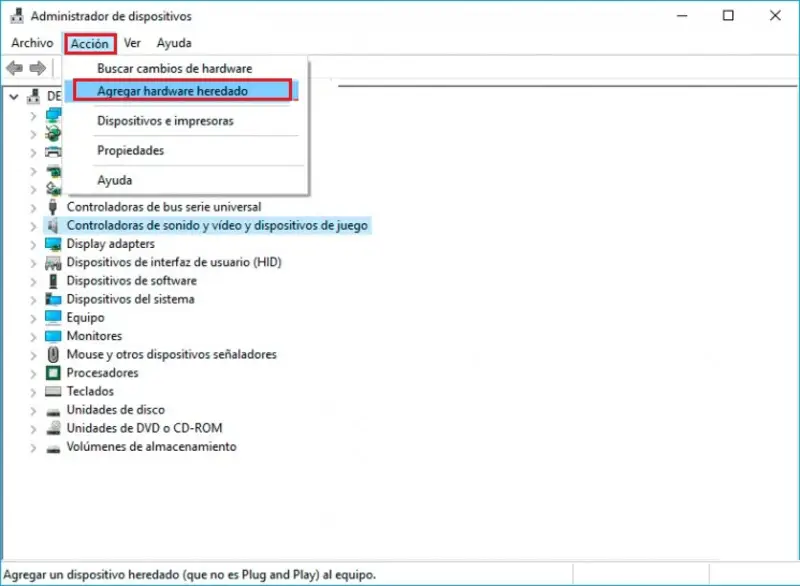The width and height of the screenshot is (800, 586).
Task: Click the Procesadores chip icon
Action: 53,373
